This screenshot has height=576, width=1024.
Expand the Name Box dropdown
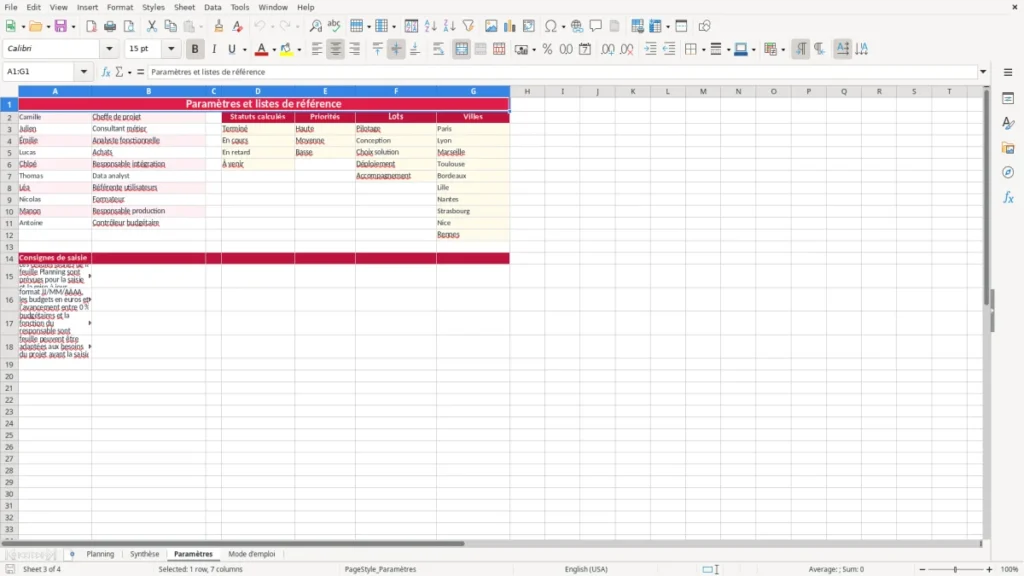(x=84, y=72)
